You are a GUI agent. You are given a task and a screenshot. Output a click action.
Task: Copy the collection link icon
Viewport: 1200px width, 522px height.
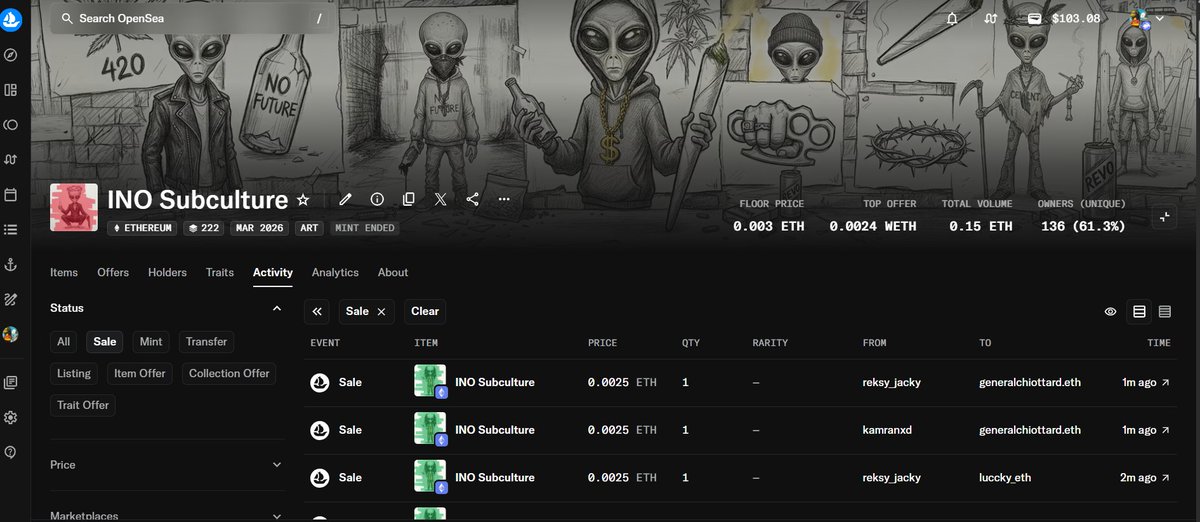point(409,199)
